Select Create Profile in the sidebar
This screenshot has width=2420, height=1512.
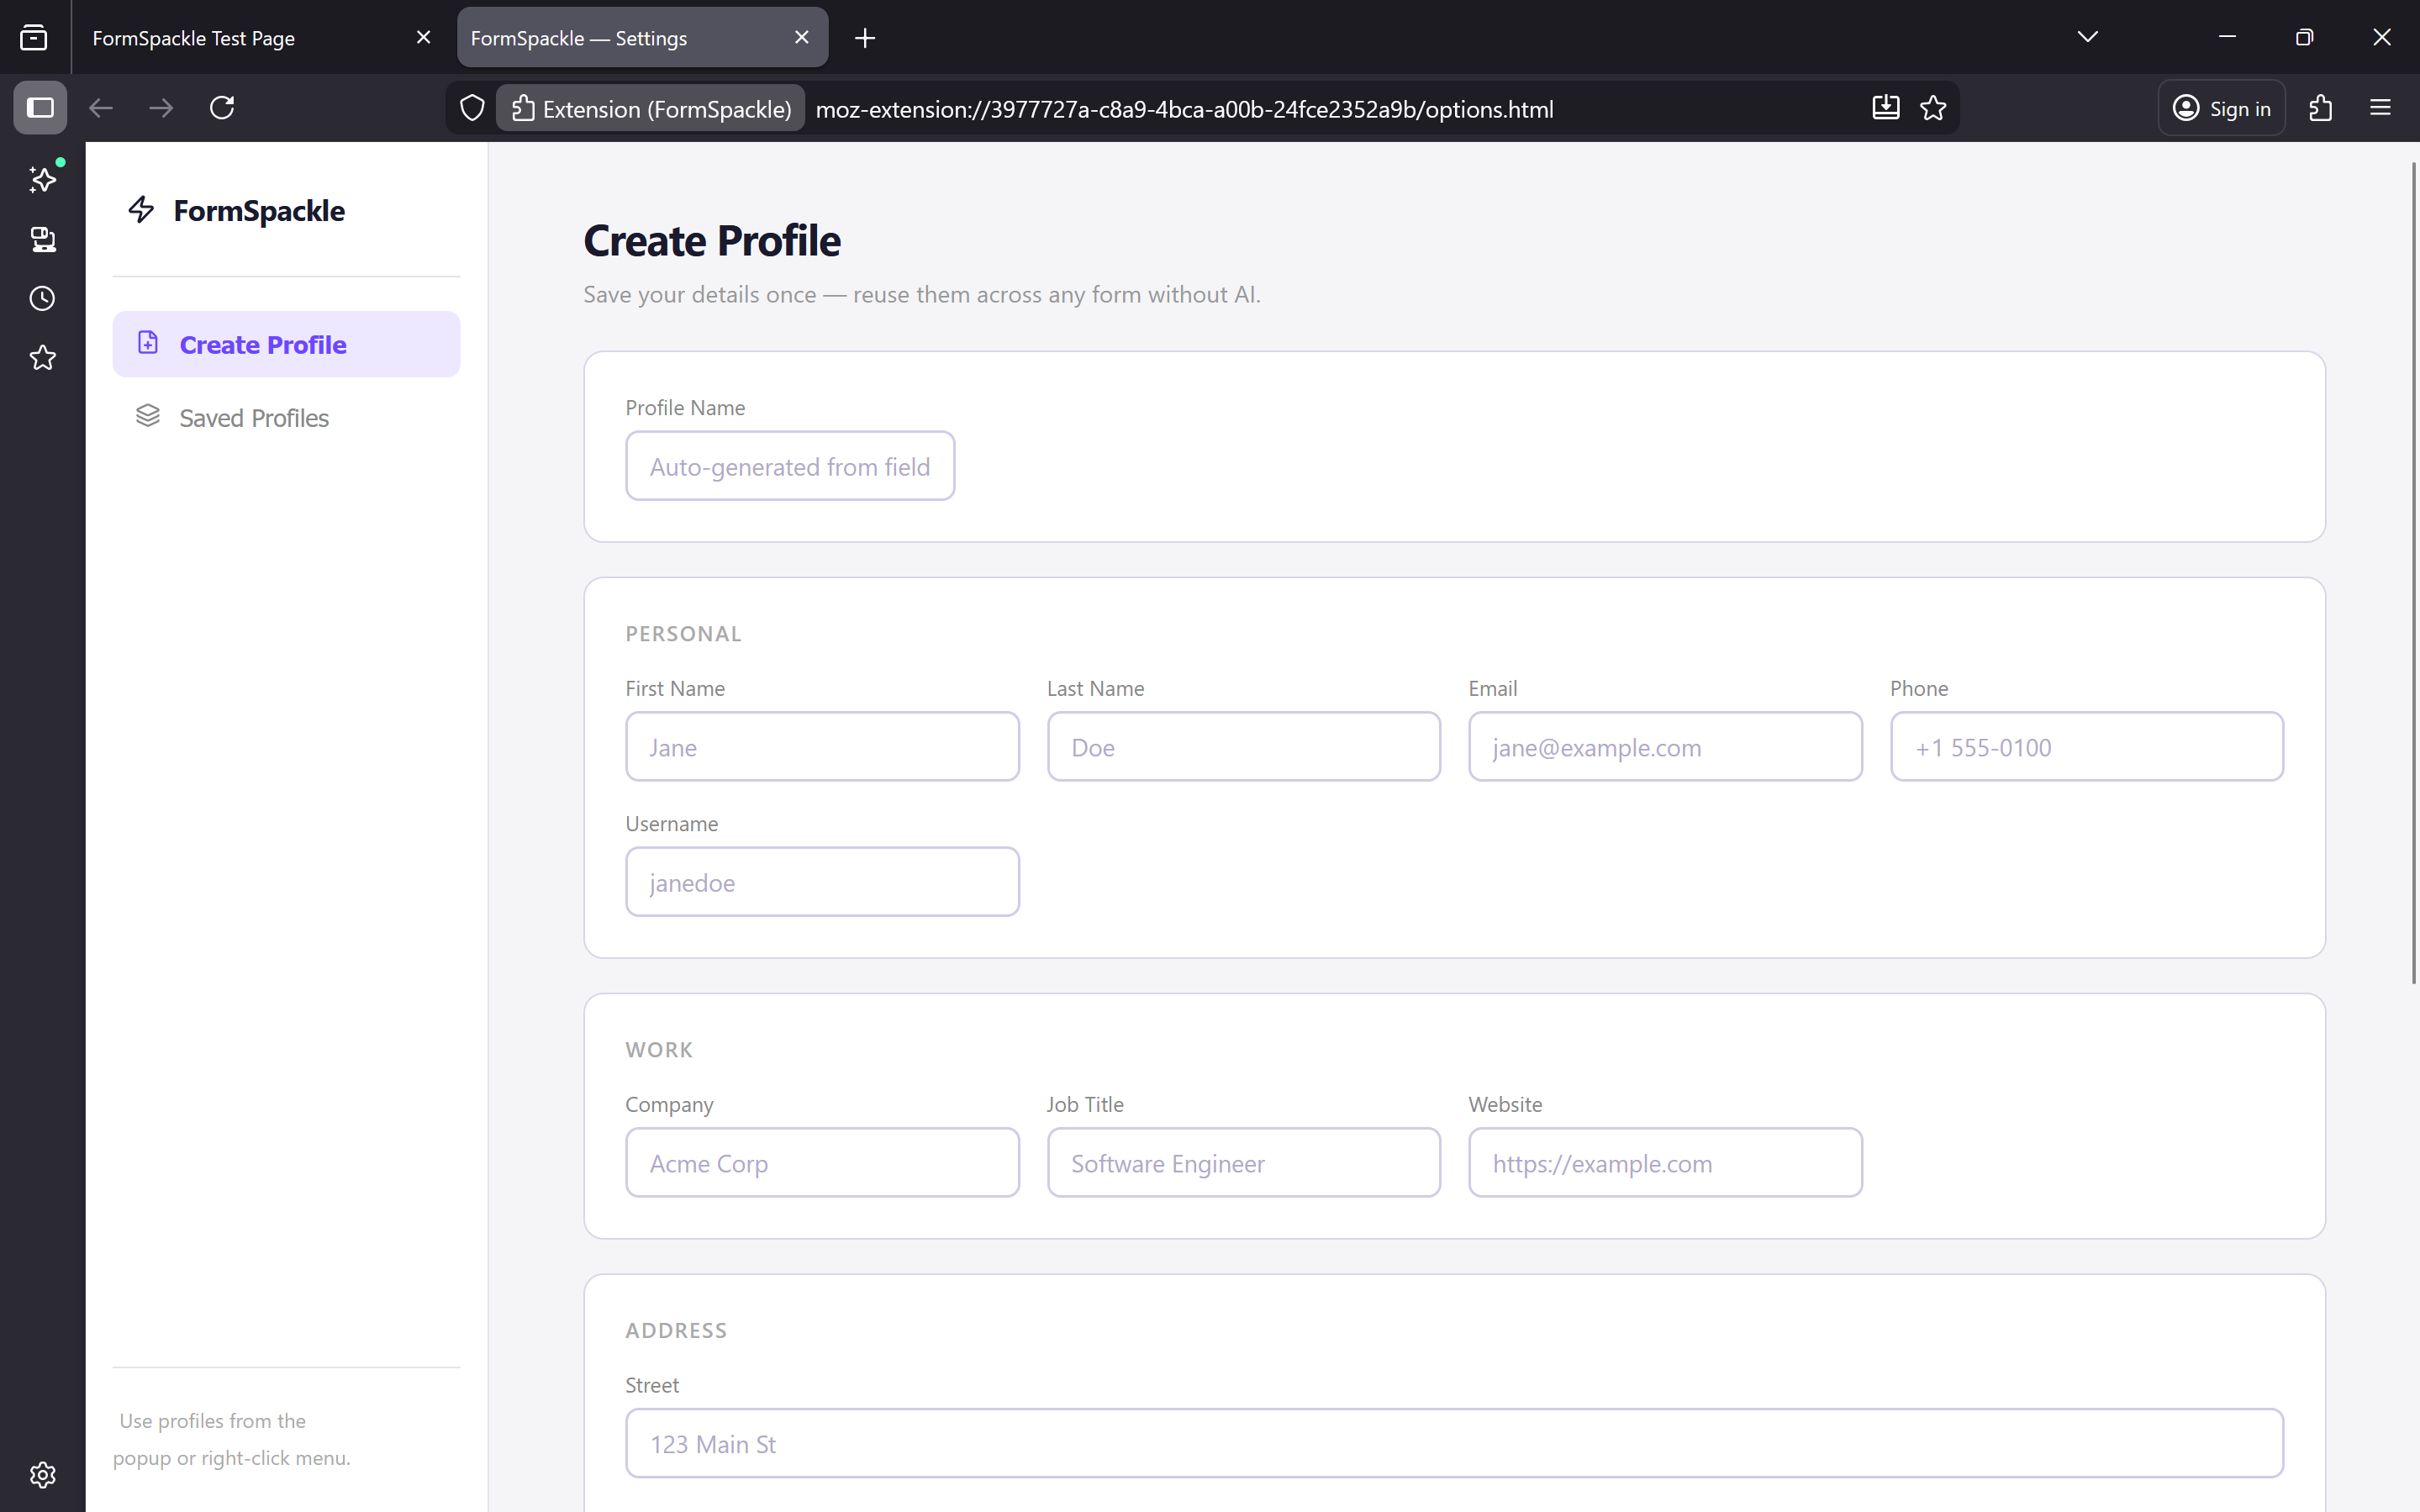click(x=286, y=344)
